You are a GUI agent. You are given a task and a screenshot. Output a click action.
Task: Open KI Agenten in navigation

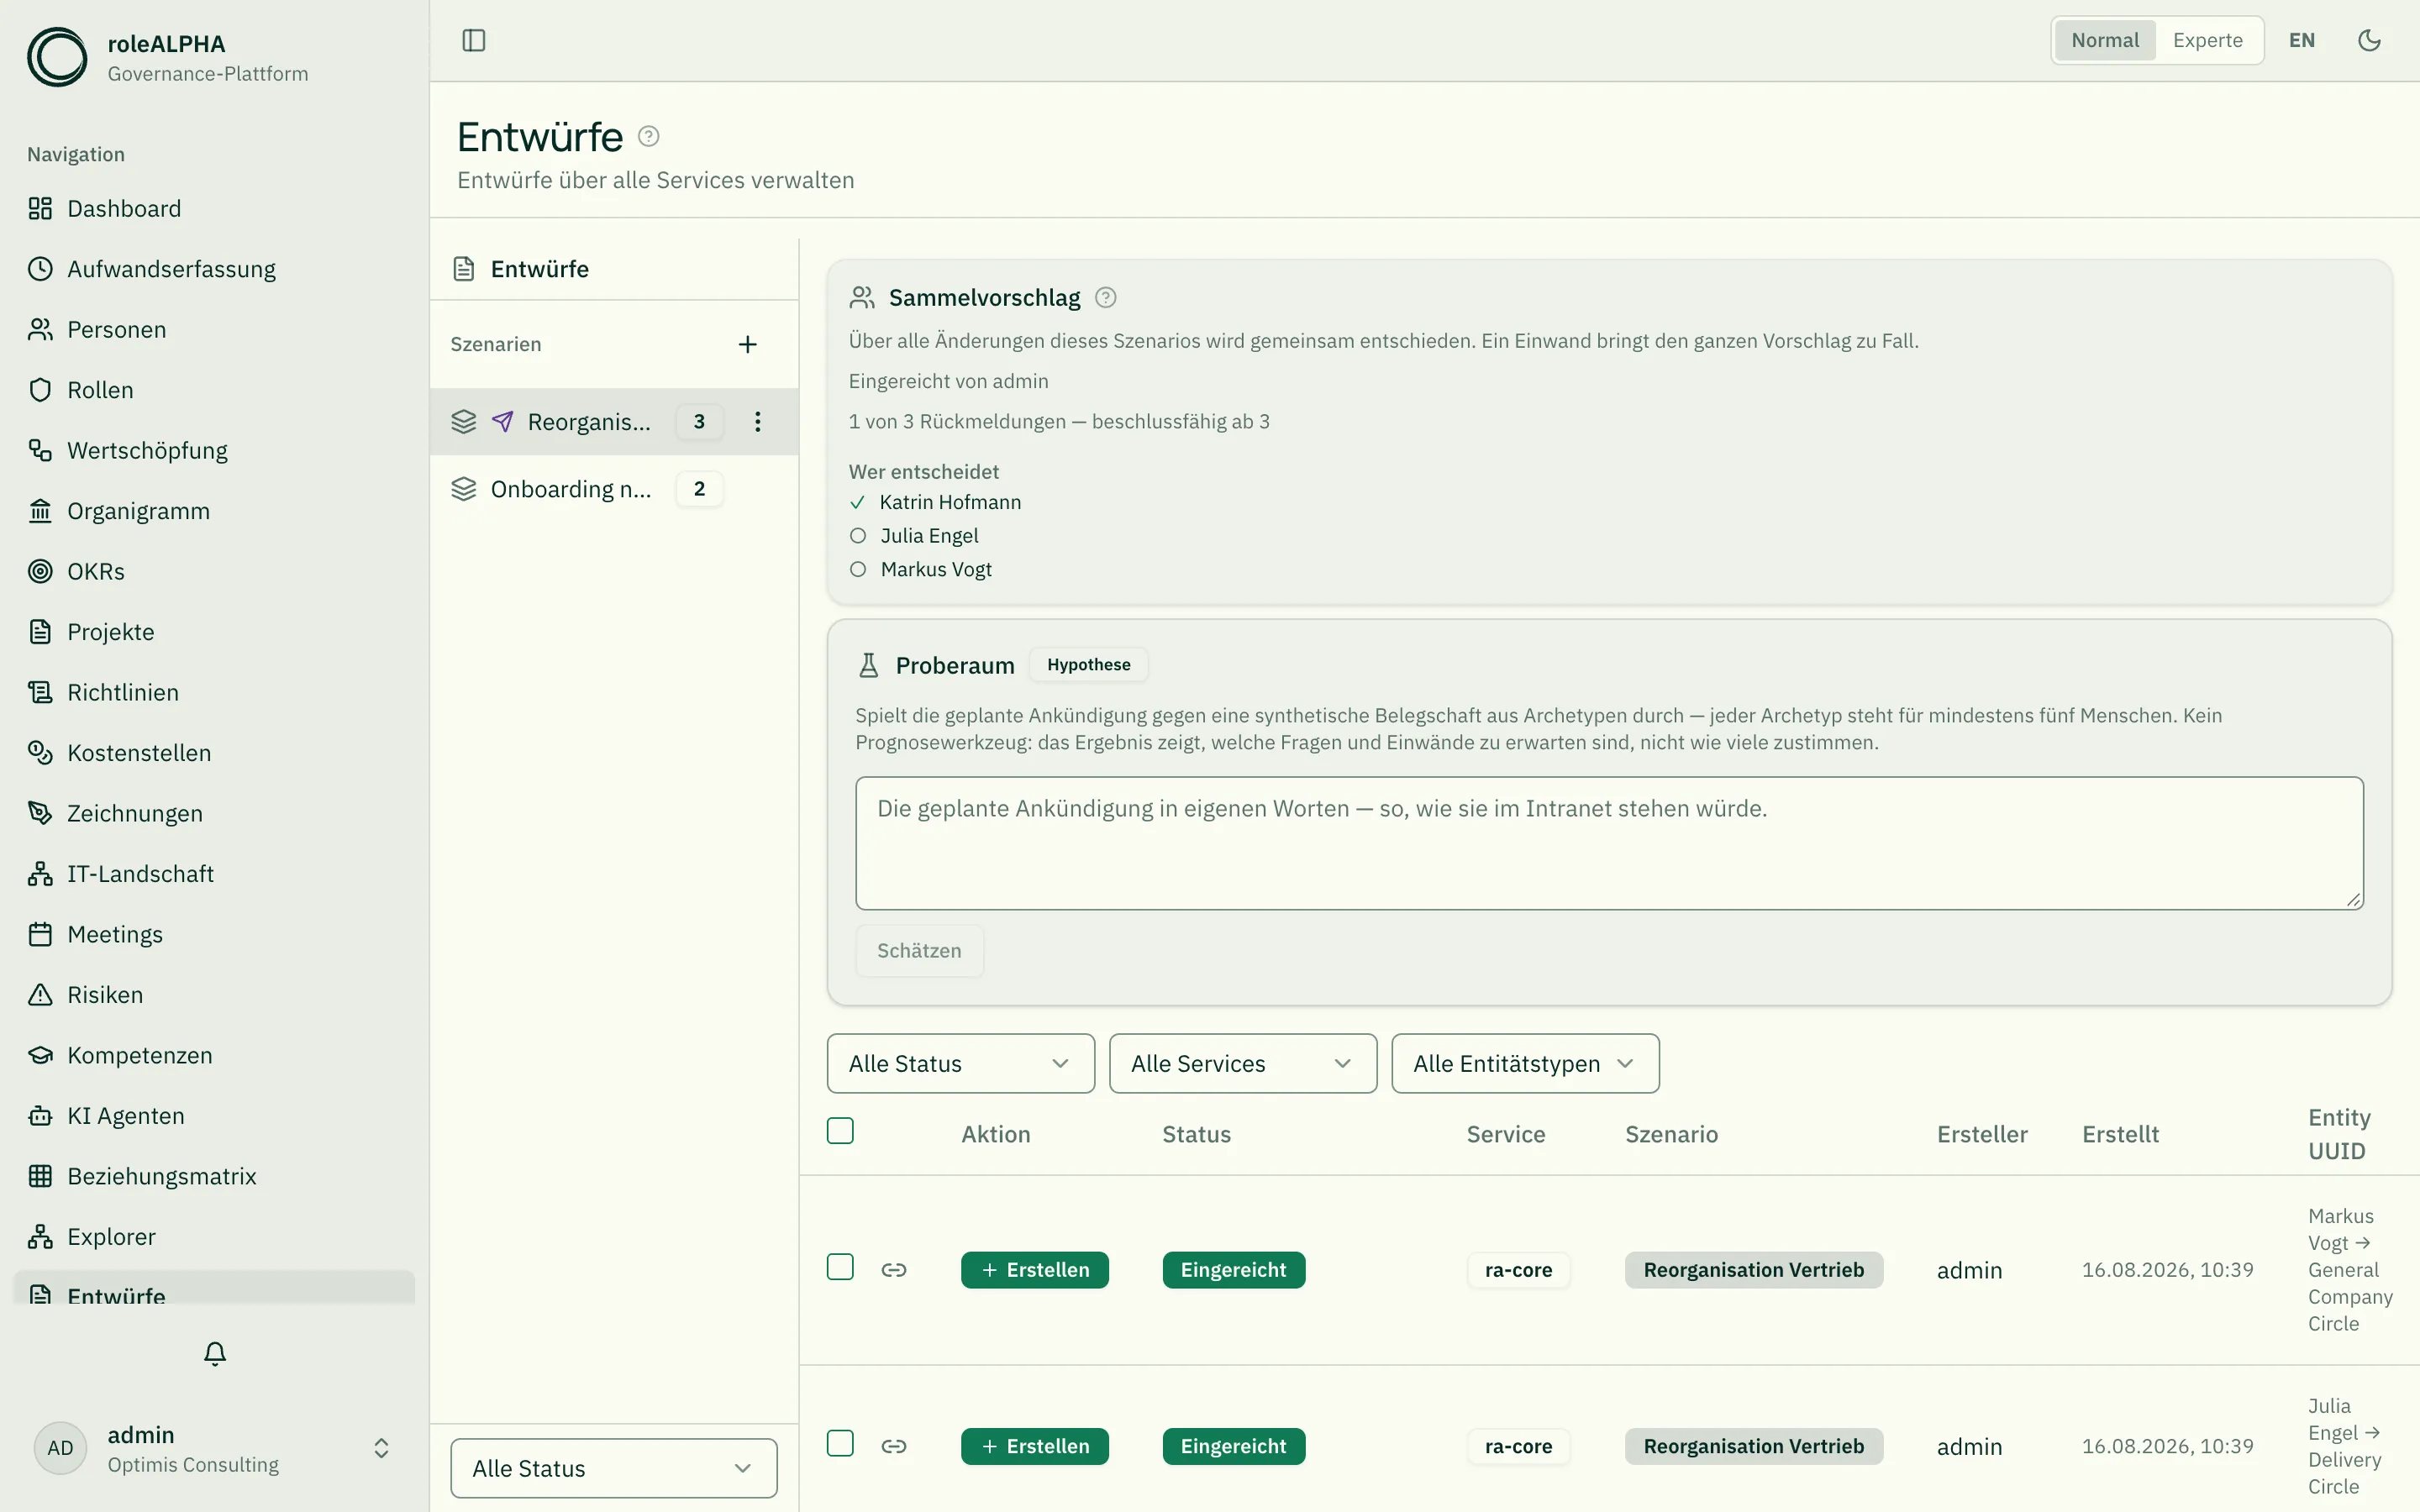pos(215,1115)
